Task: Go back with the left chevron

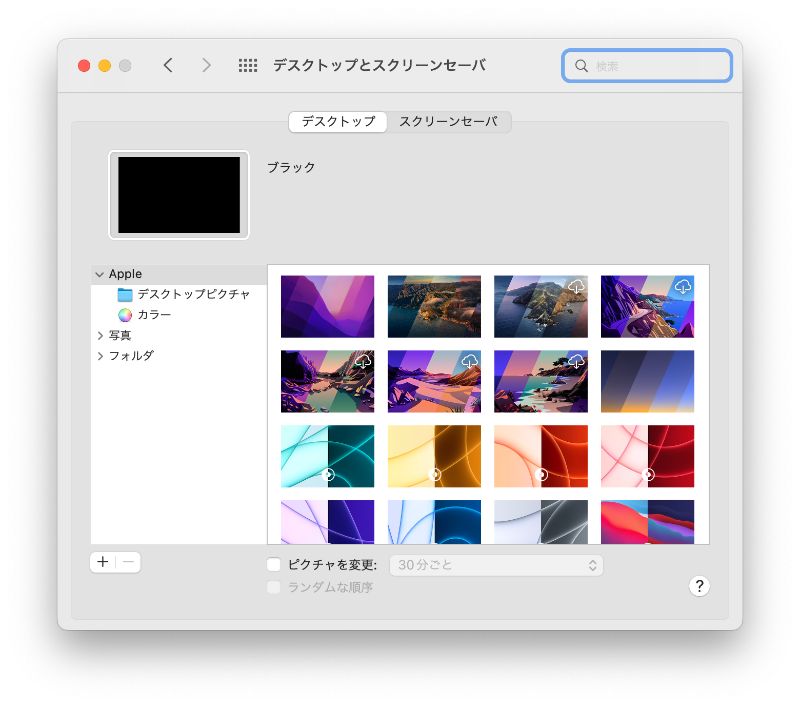Action: pos(168,65)
